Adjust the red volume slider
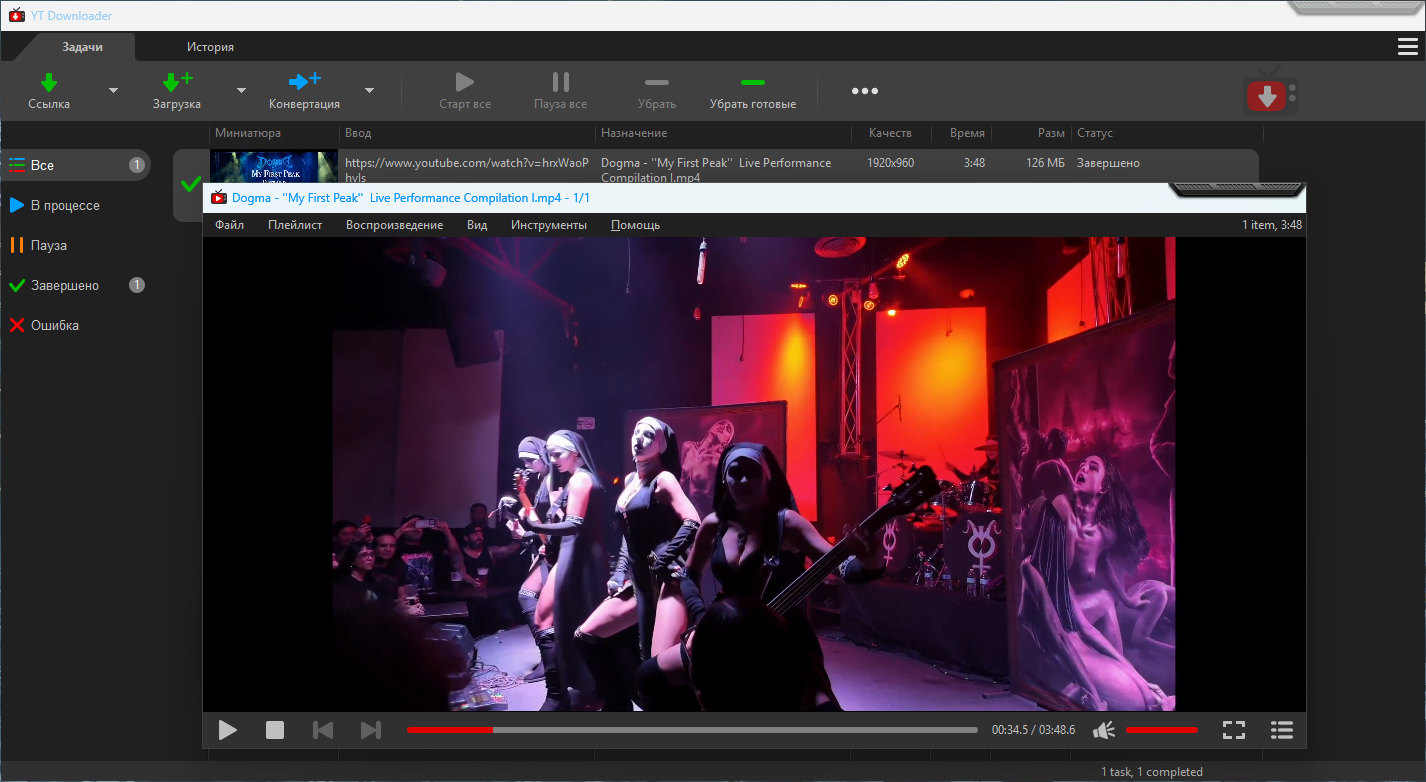The image size is (1426, 782). tap(1161, 730)
